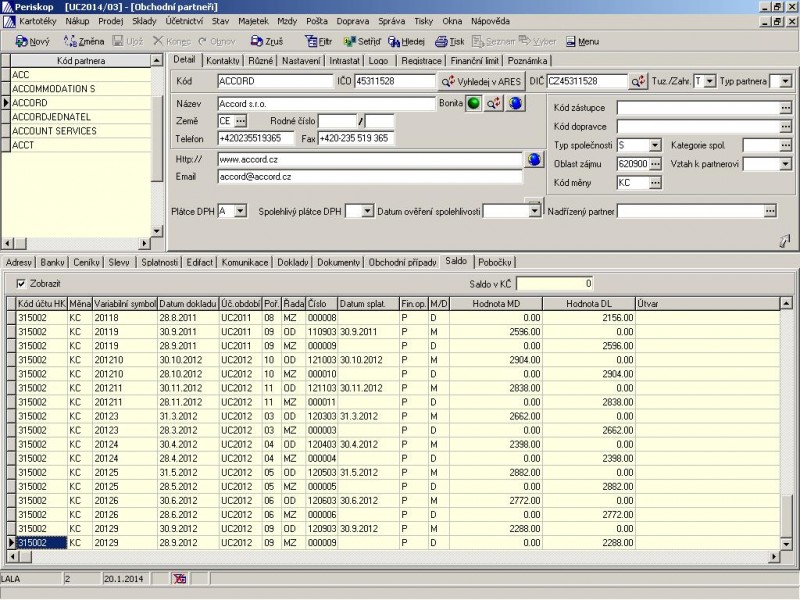Switch to the Kontakty tab
The width and height of the screenshot is (800, 600).
pos(222,61)
